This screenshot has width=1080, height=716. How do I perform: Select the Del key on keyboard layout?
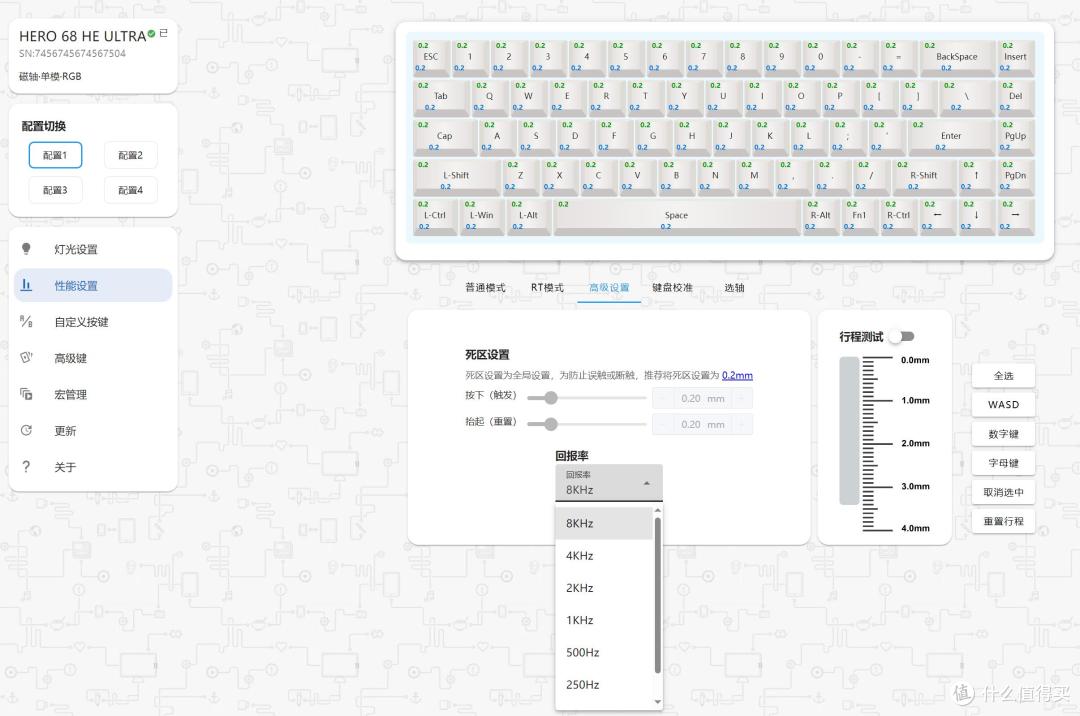pyautogui.click(x=1015, y=96)
